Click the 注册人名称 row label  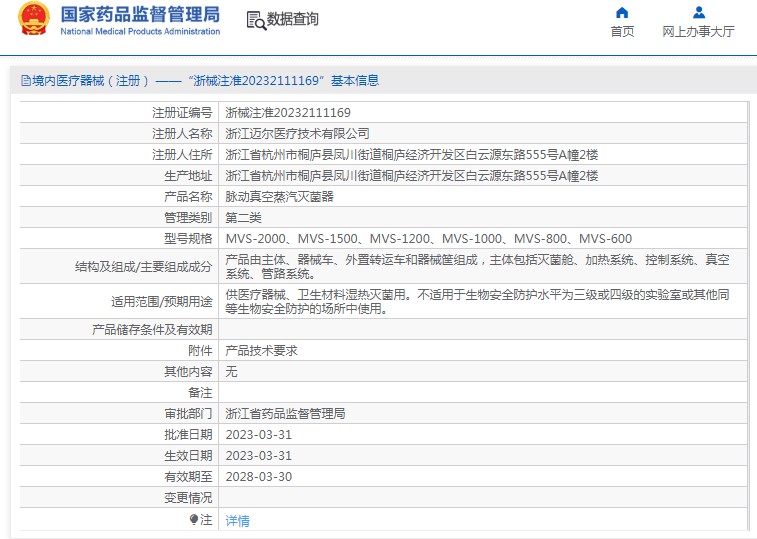(x=182, y=133)
